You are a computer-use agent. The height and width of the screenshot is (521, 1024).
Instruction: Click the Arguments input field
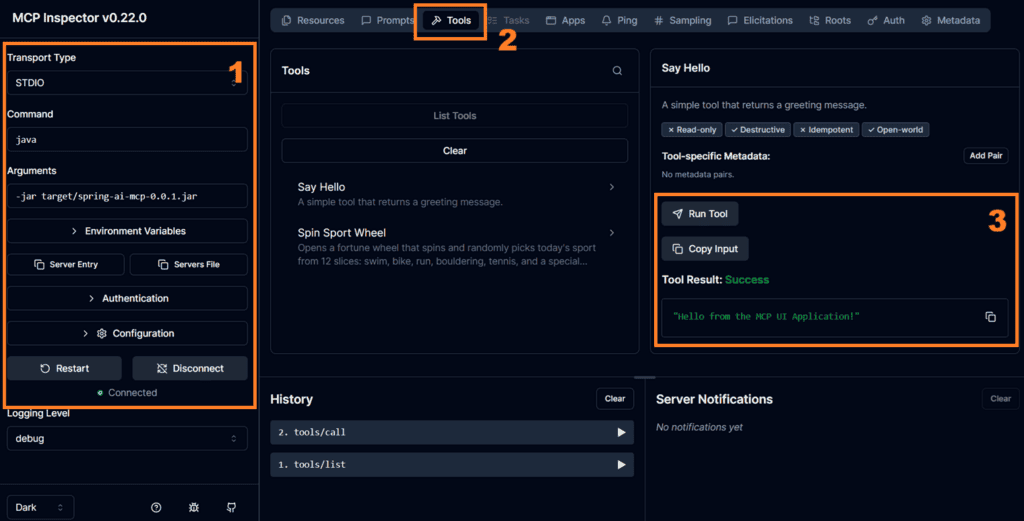click(x=127, y=196)
